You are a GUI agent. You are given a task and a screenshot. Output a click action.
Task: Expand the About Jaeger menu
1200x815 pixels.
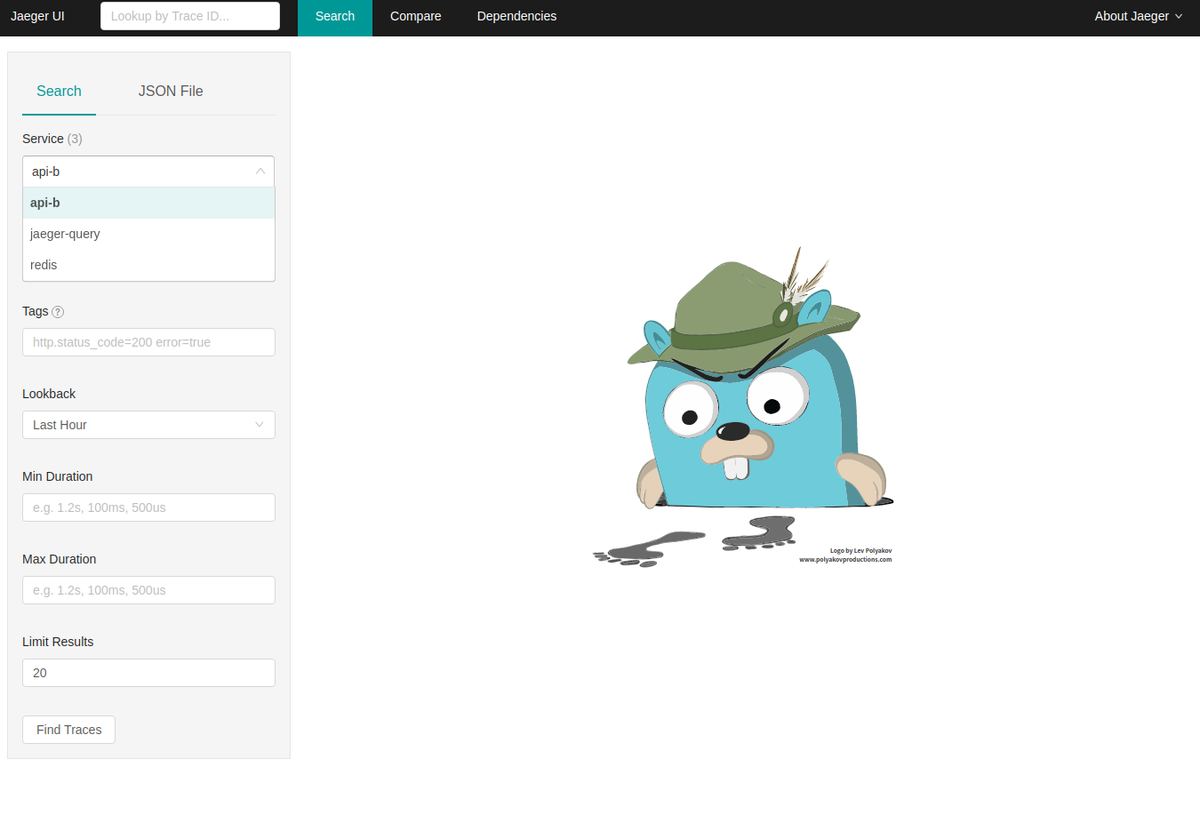(1138, 16)
